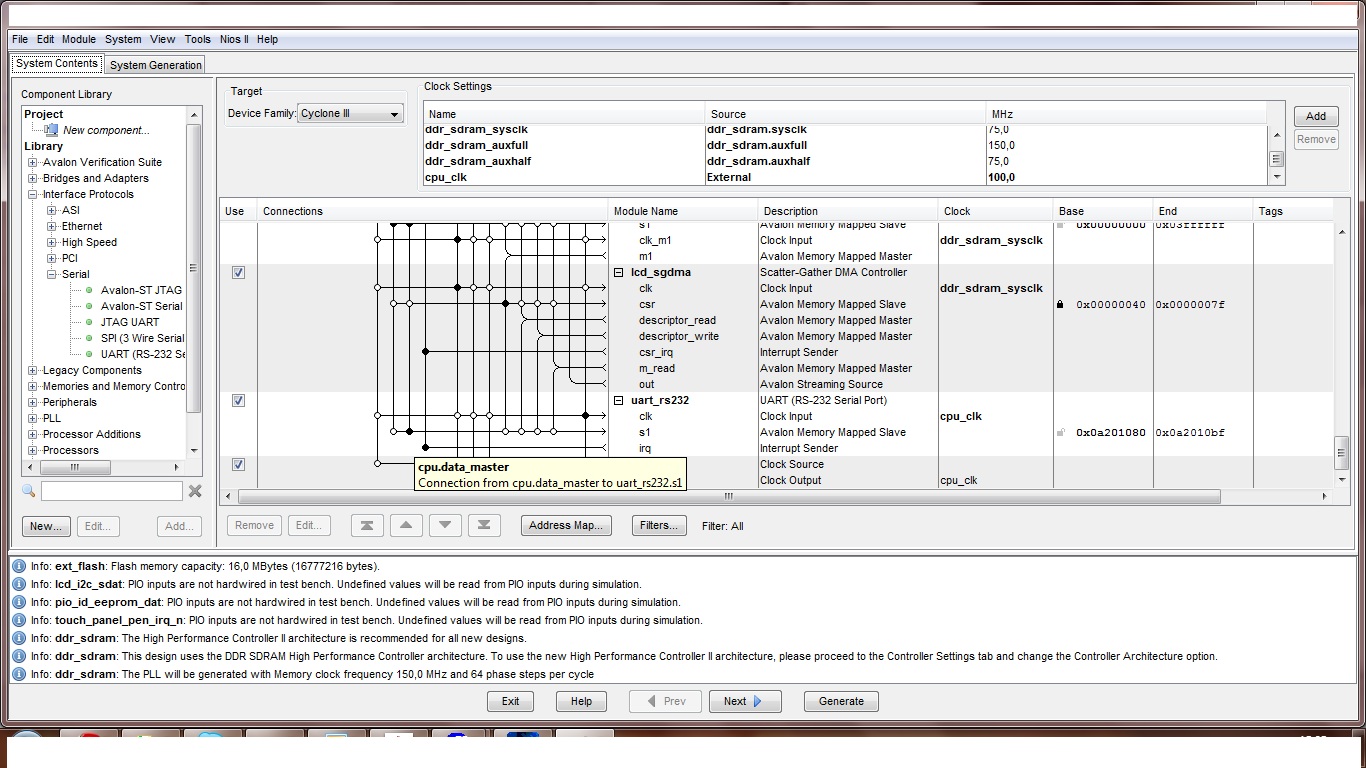This screenshot has width=1366, height=768.
Task: Click the base address 0x0a201080
Action: click(1111, 432)
